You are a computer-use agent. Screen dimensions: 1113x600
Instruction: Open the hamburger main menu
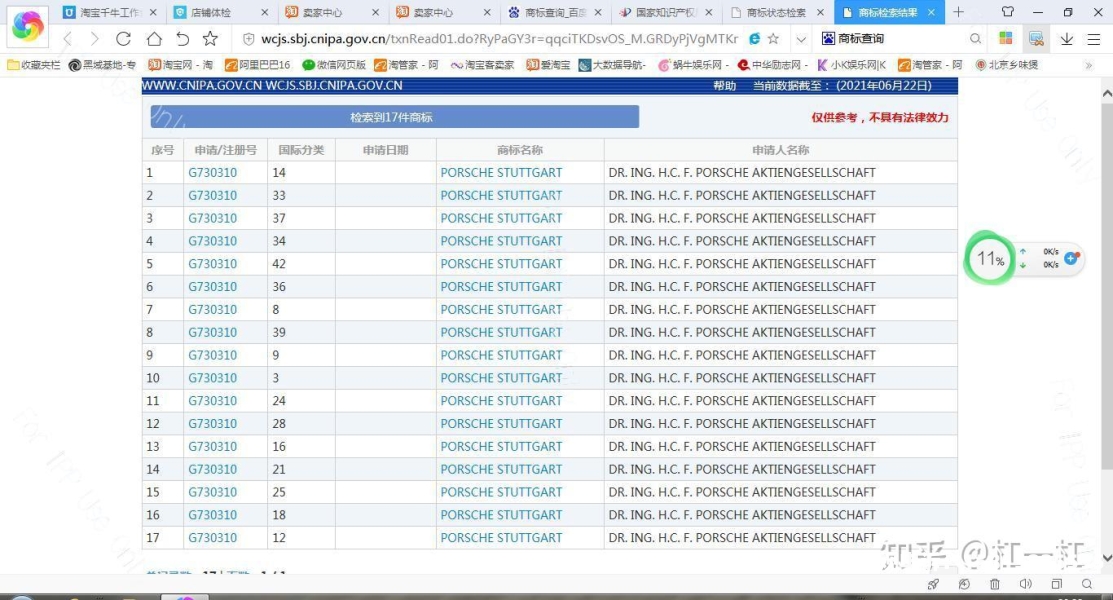1093,39
